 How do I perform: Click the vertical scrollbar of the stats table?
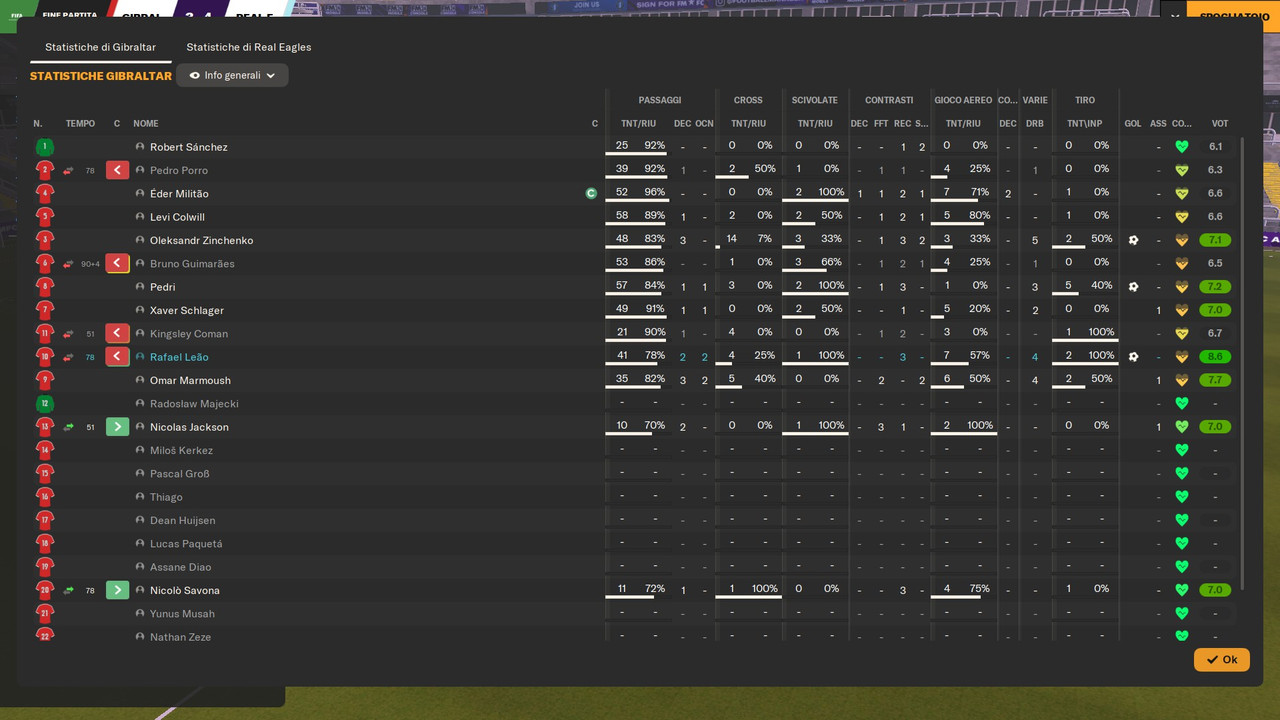click(1243, 364)
